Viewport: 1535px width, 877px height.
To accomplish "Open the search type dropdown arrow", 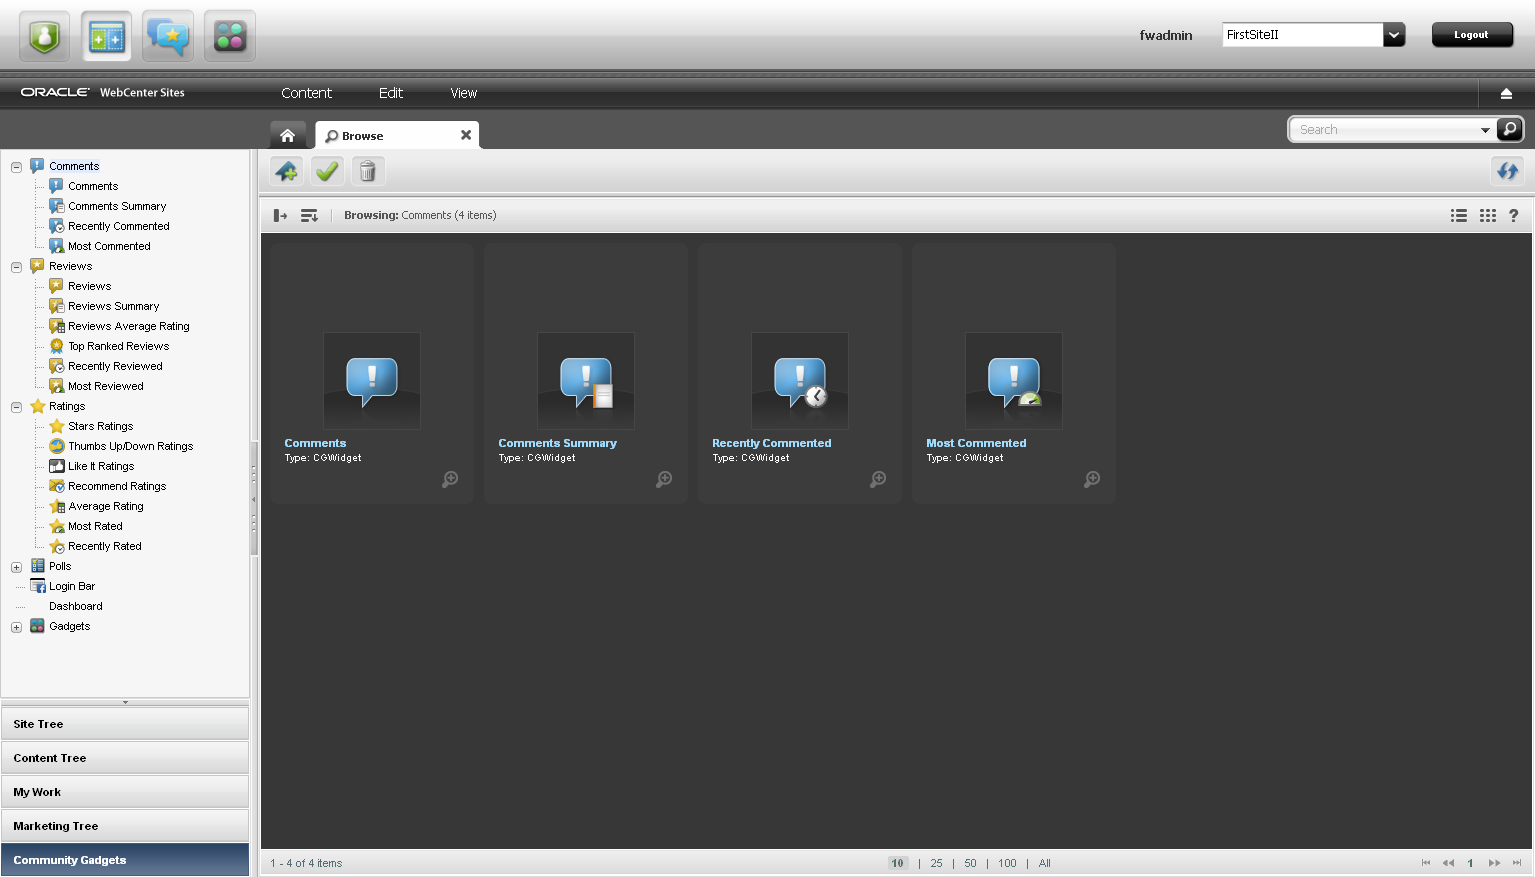I will point(1485,130).
